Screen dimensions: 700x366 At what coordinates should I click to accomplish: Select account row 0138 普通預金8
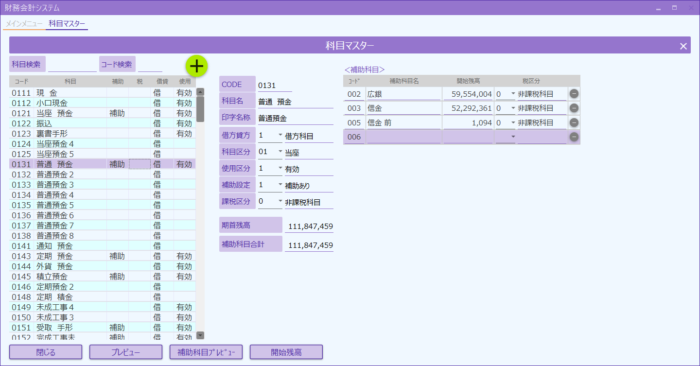click(x=102, y=236)
